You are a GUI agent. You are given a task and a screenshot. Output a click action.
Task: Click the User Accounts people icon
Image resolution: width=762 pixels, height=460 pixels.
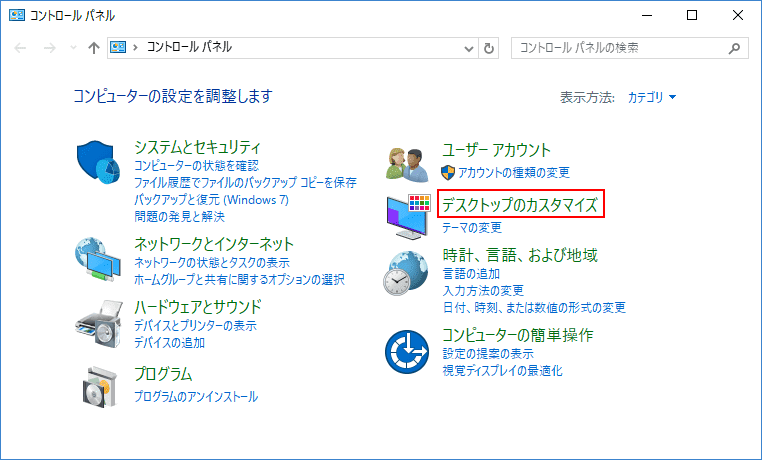tap(407, 165)
